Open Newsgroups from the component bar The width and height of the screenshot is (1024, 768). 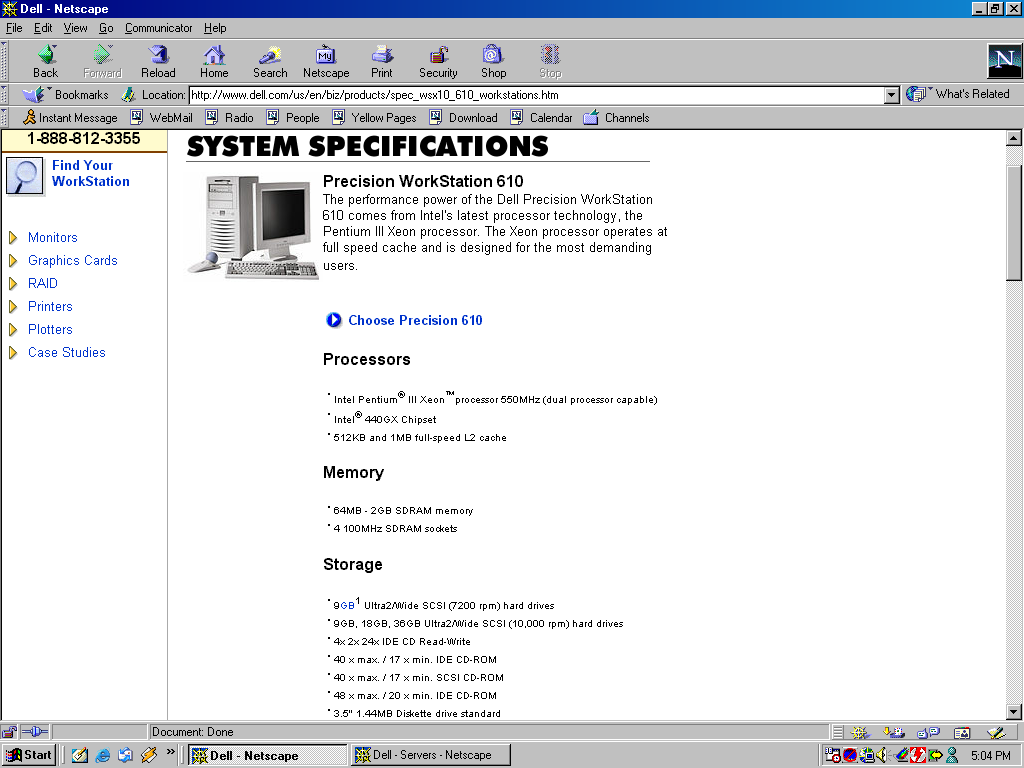927,733
